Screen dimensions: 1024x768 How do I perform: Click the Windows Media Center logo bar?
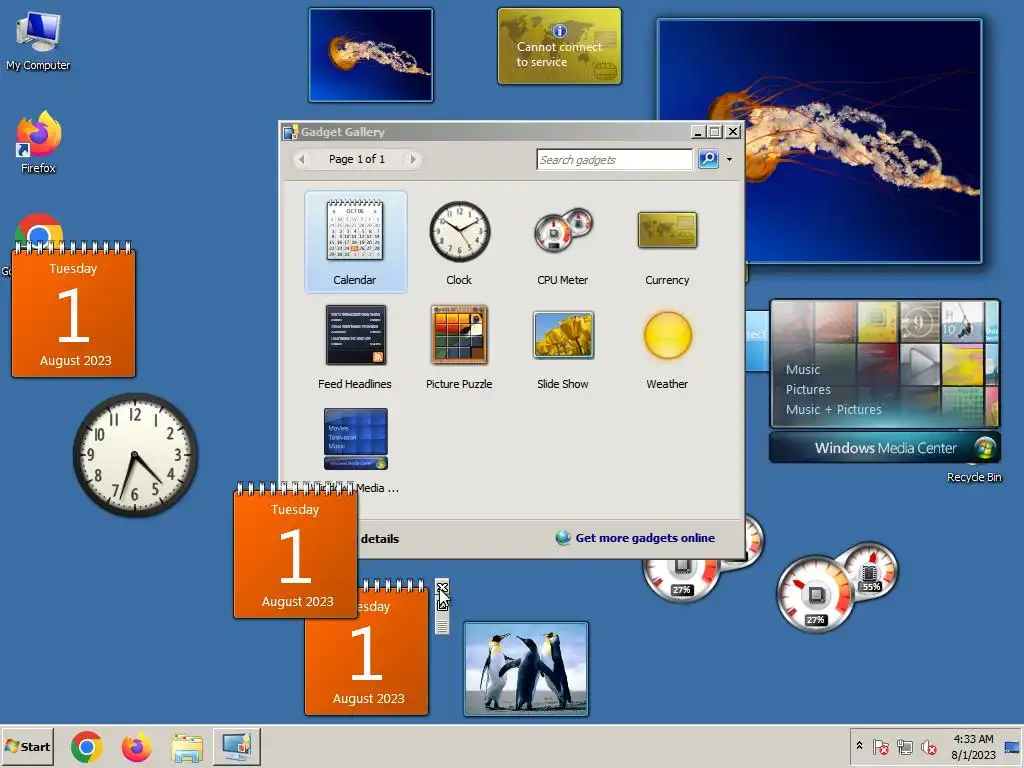click(x=885, y=448)
